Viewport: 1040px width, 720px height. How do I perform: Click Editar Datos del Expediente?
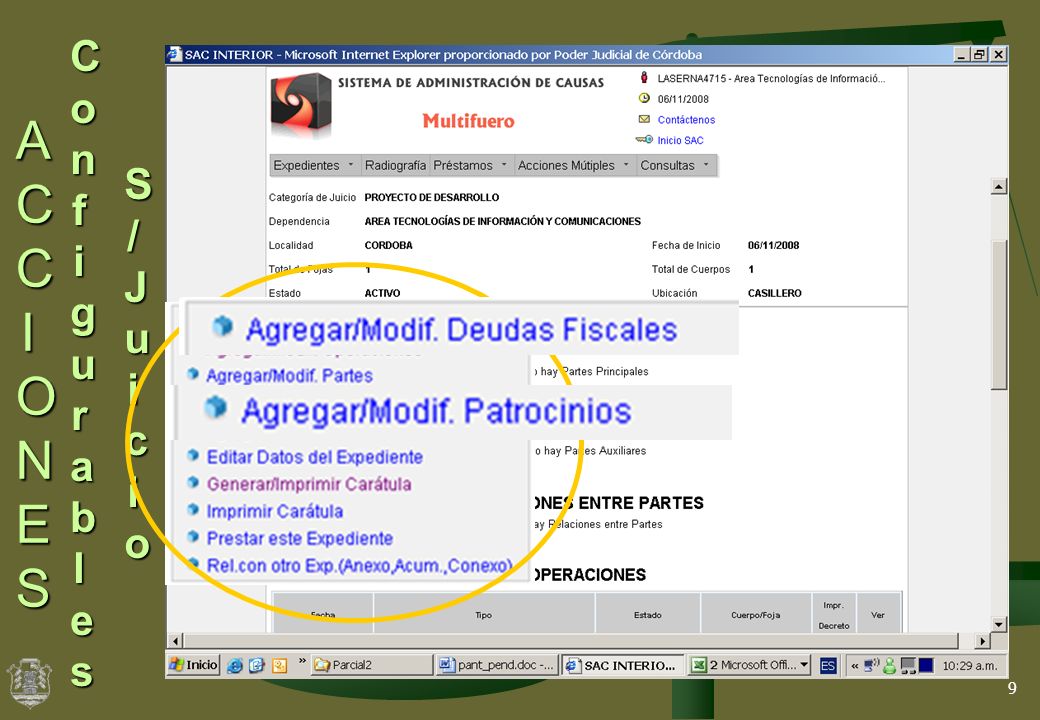(x=314, y=457)
